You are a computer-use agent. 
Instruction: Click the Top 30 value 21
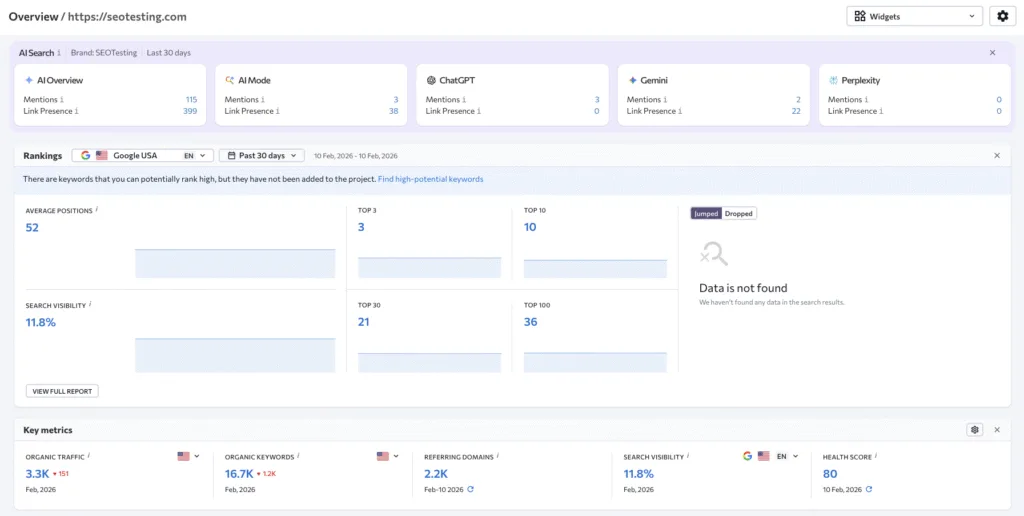pyautogui.click(x=364, y=322)
